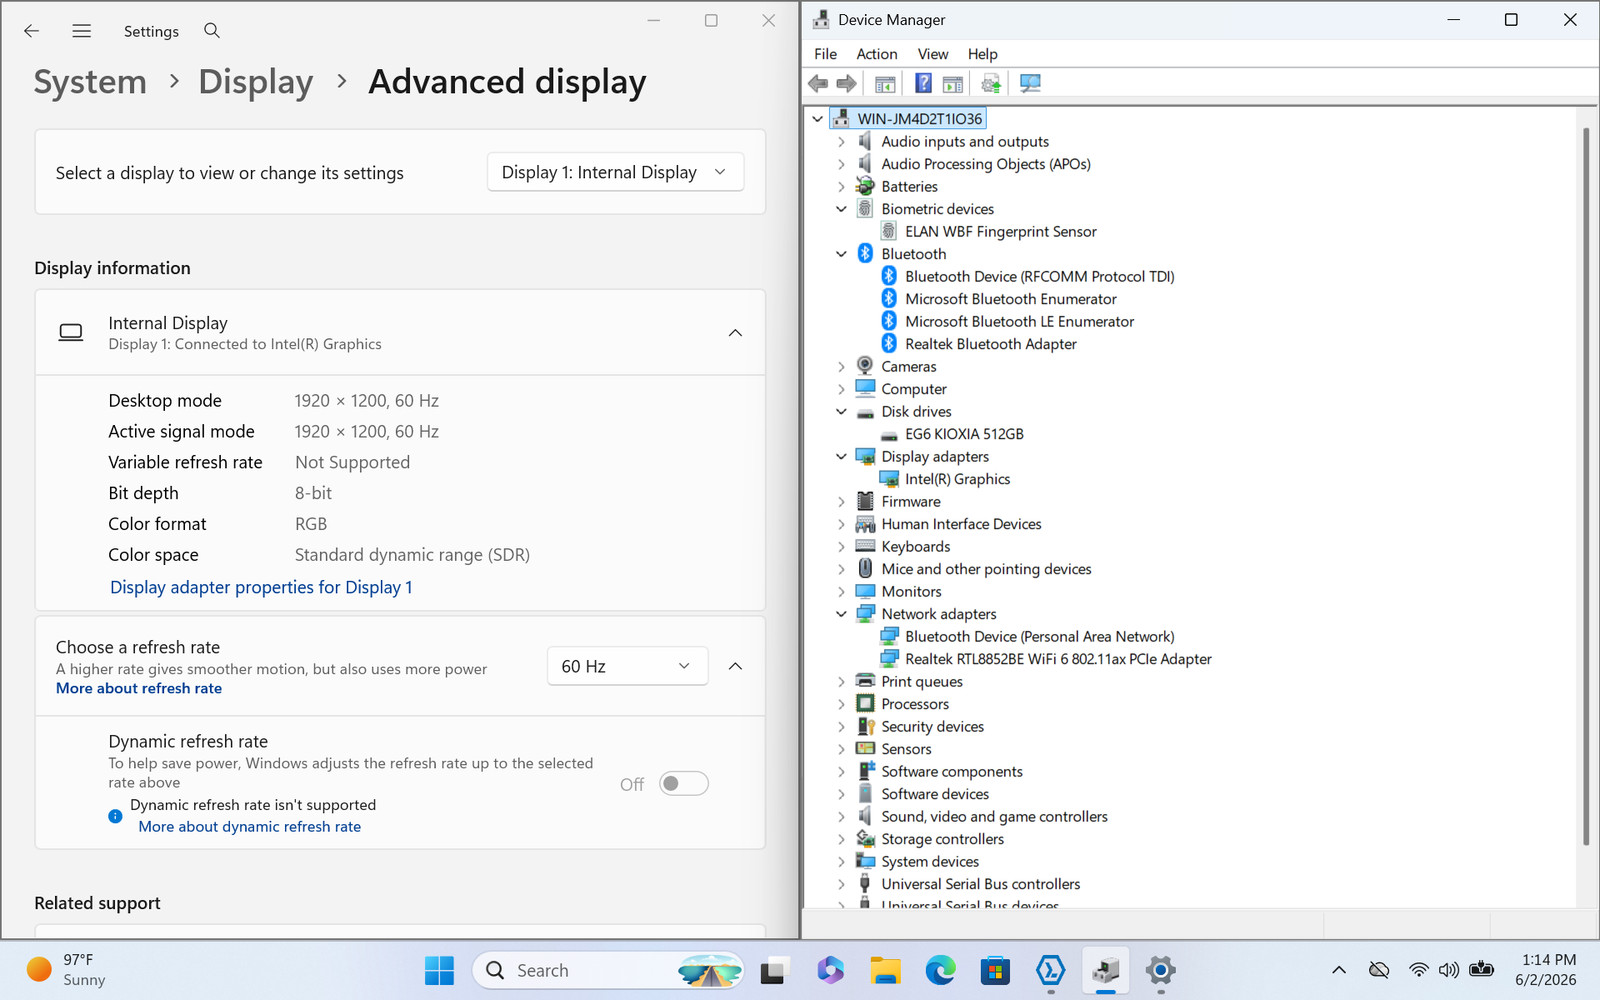Viewport: 1600px width, 1000px height.
Task: Collapse the WIN-JM4D2T1IO36 root node
Action: (817, 119)
